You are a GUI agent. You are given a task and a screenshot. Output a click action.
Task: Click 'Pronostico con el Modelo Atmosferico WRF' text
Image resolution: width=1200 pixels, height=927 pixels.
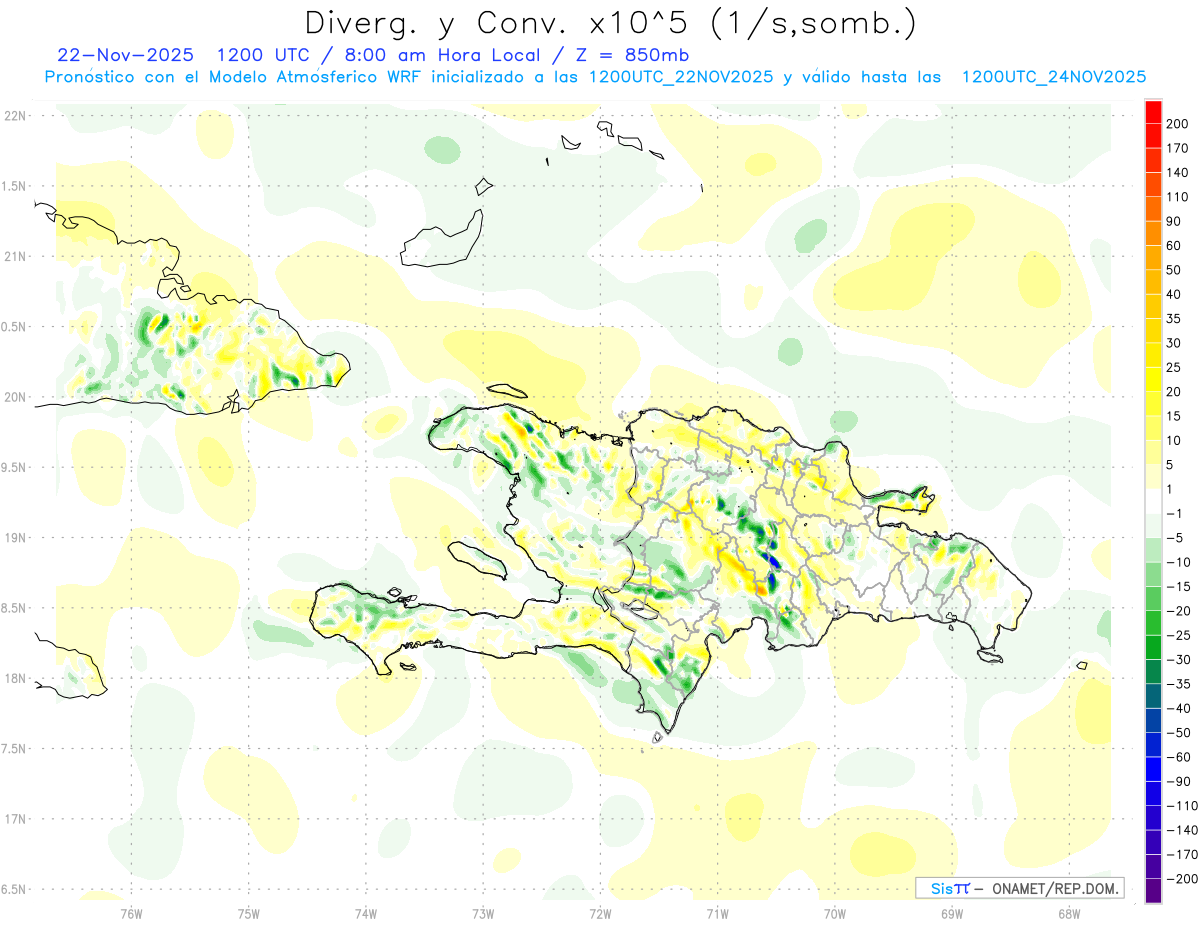pyautogui.click(x=233, y=77)
